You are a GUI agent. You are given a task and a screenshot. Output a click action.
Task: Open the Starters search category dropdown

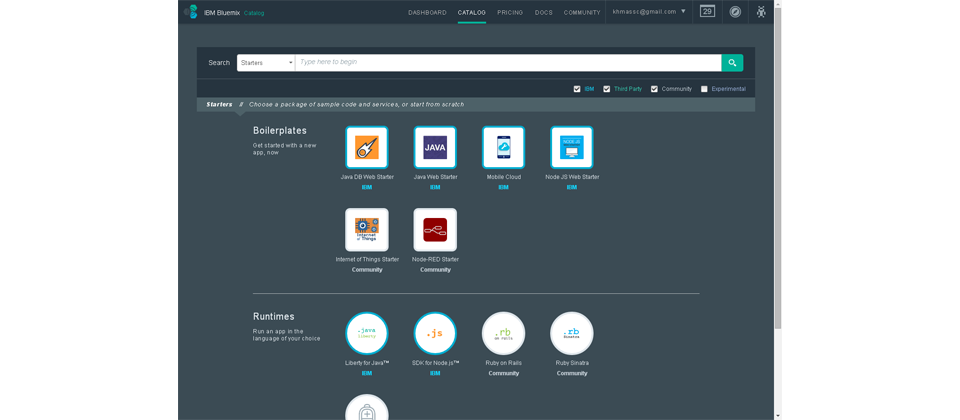(266, 62)
